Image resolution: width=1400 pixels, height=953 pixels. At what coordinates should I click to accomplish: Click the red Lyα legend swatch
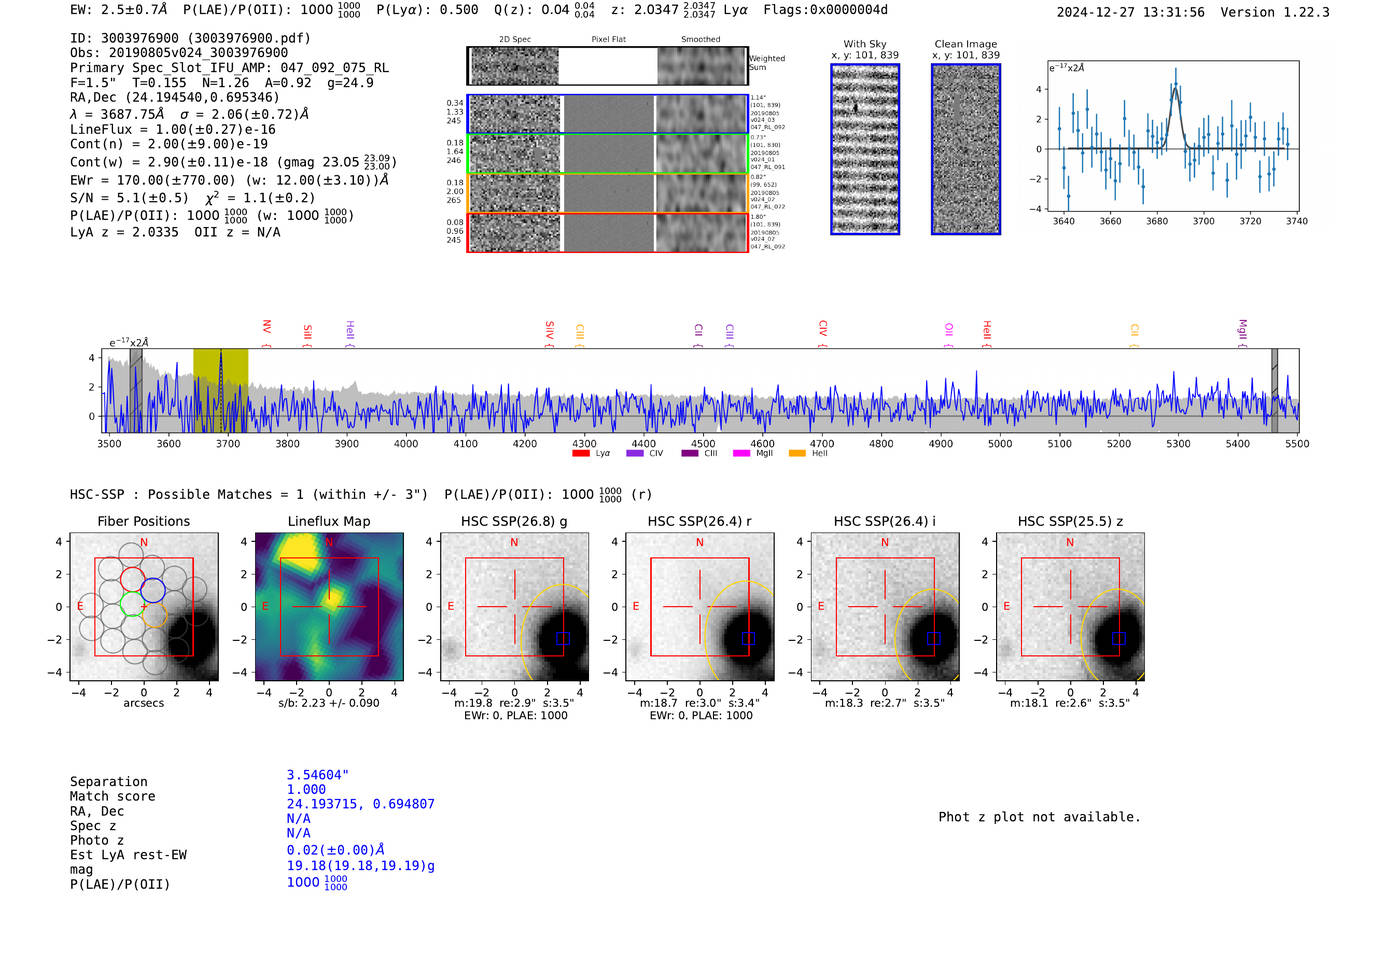pos(580,453)
